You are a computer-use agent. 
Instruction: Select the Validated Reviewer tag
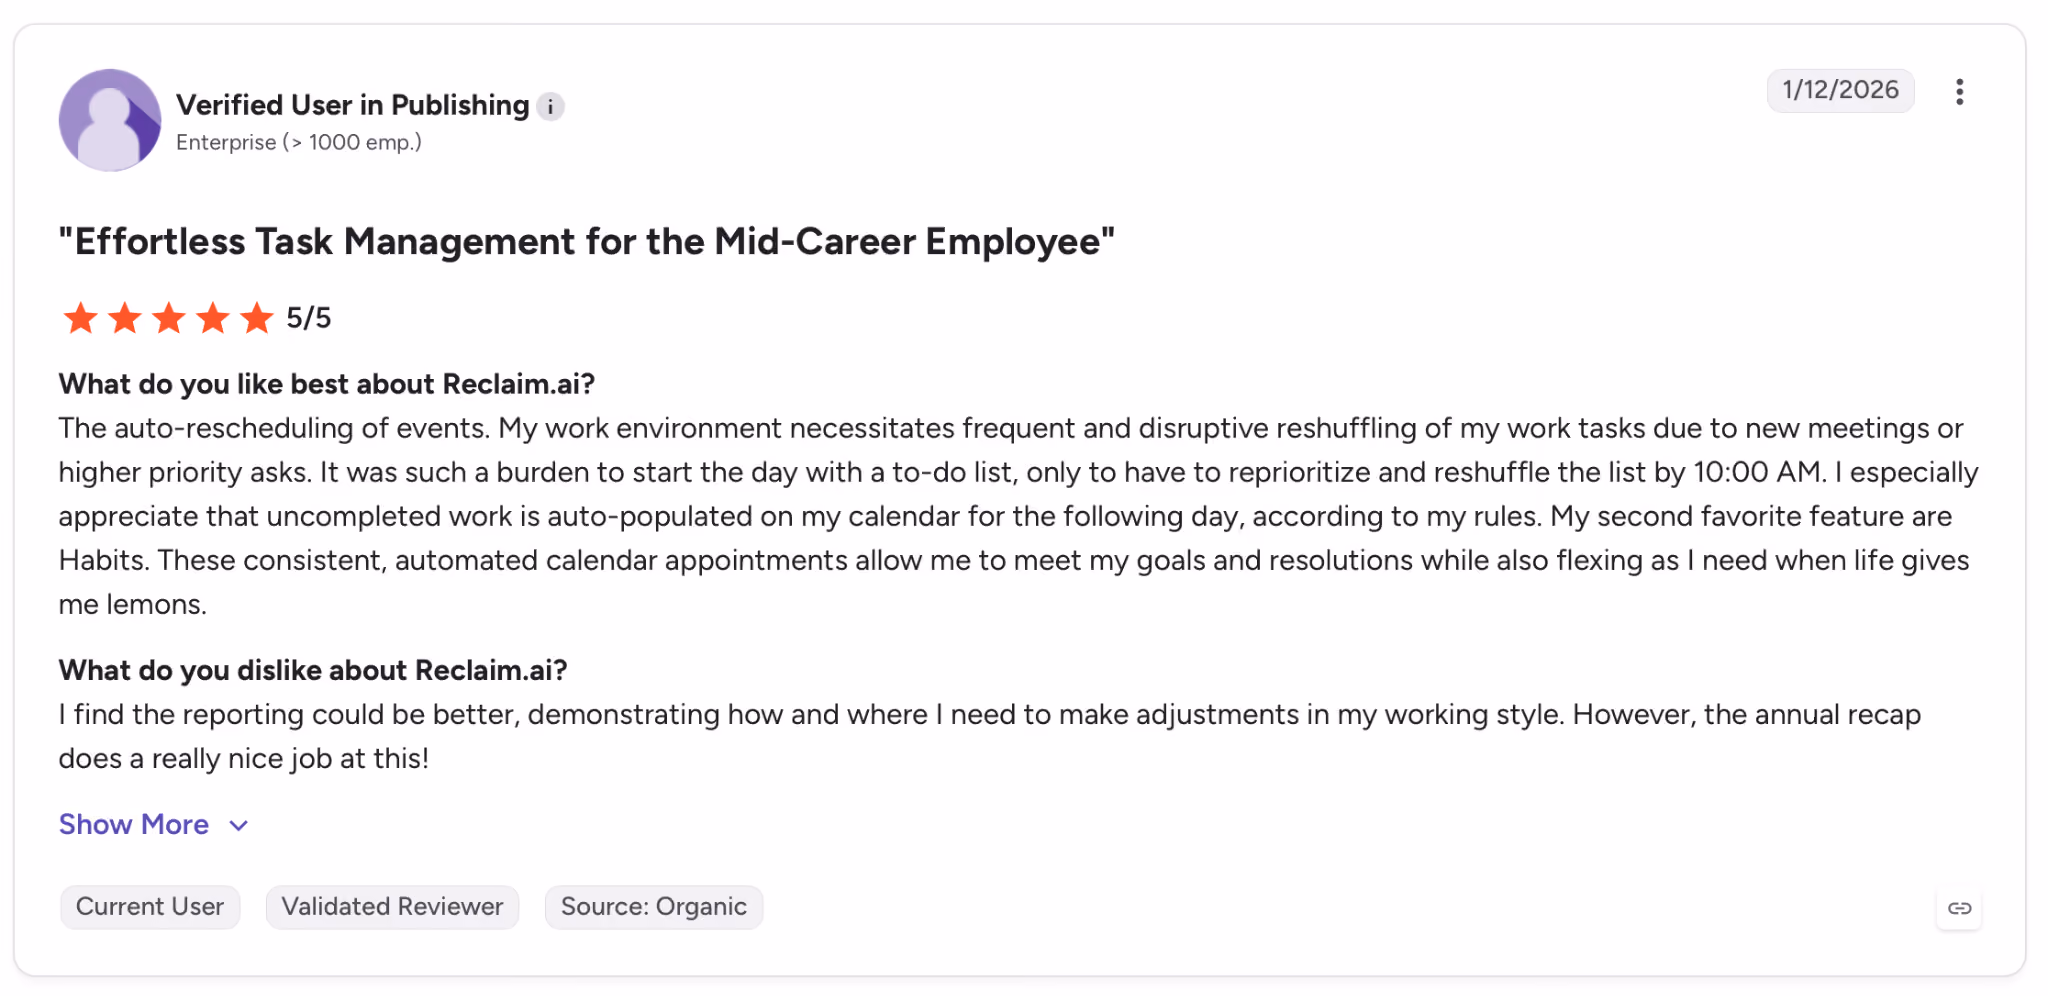pyautogui.click(x=392, y=907)
